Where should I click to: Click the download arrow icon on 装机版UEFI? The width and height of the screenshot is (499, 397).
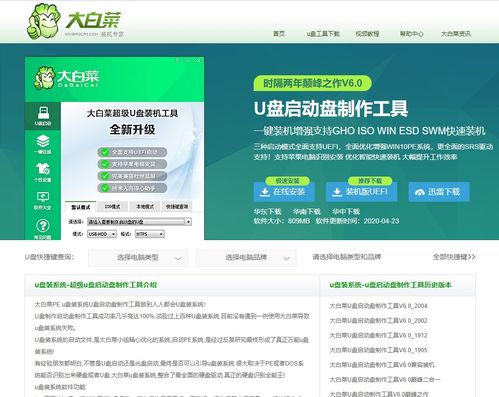coord(337,192)
